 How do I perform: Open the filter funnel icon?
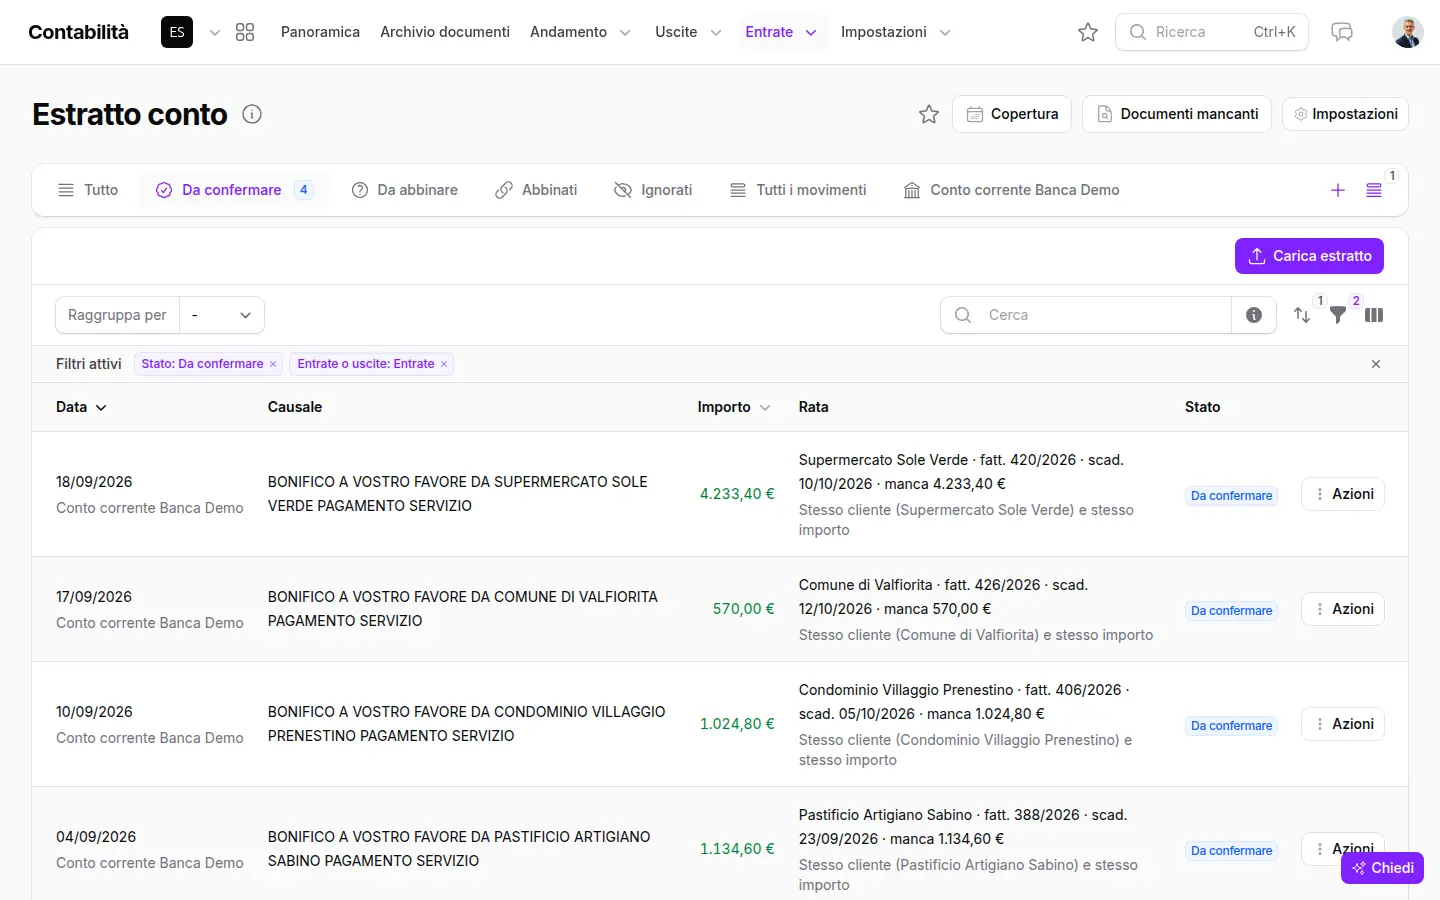click(1338, 315)
